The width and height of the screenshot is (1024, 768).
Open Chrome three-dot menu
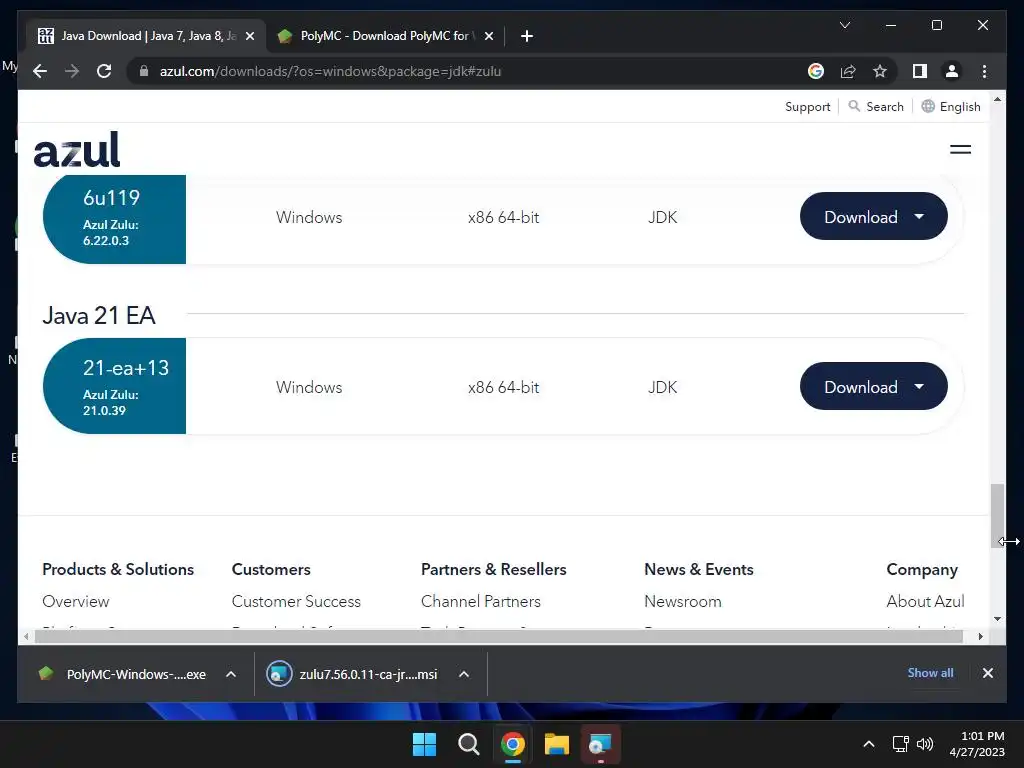(984, 71)
